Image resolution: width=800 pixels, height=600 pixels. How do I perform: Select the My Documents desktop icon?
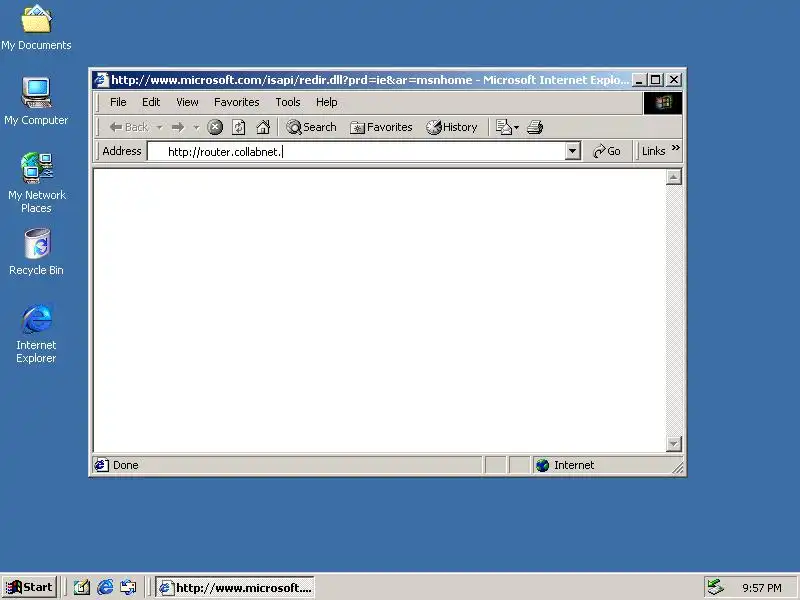(x=36, y=28)
